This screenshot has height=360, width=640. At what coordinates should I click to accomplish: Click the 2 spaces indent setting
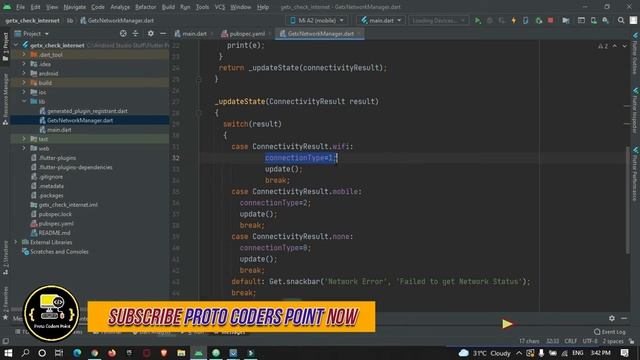613,341
